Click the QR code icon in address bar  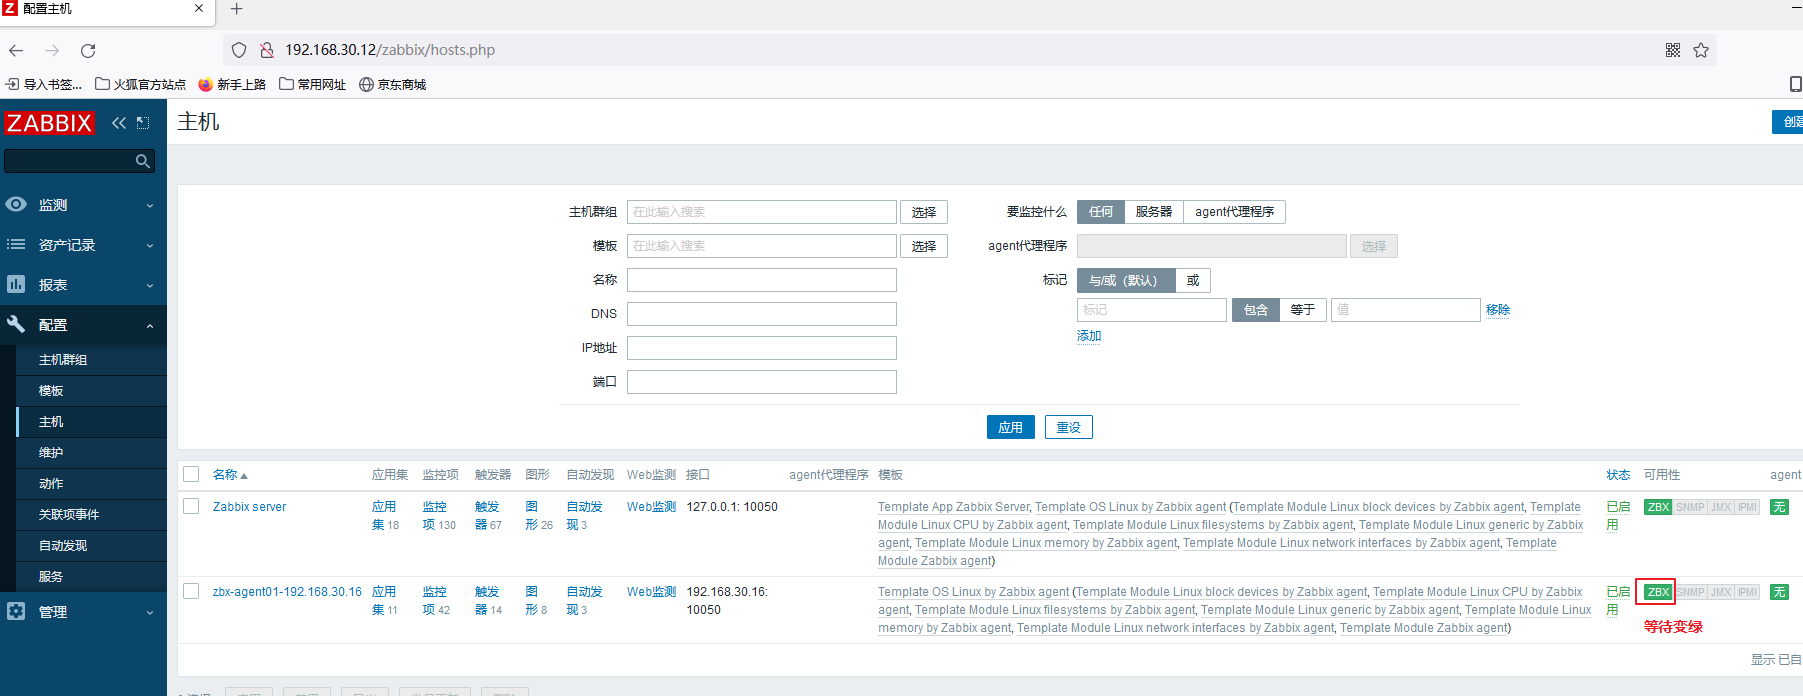click(1673, 50)
